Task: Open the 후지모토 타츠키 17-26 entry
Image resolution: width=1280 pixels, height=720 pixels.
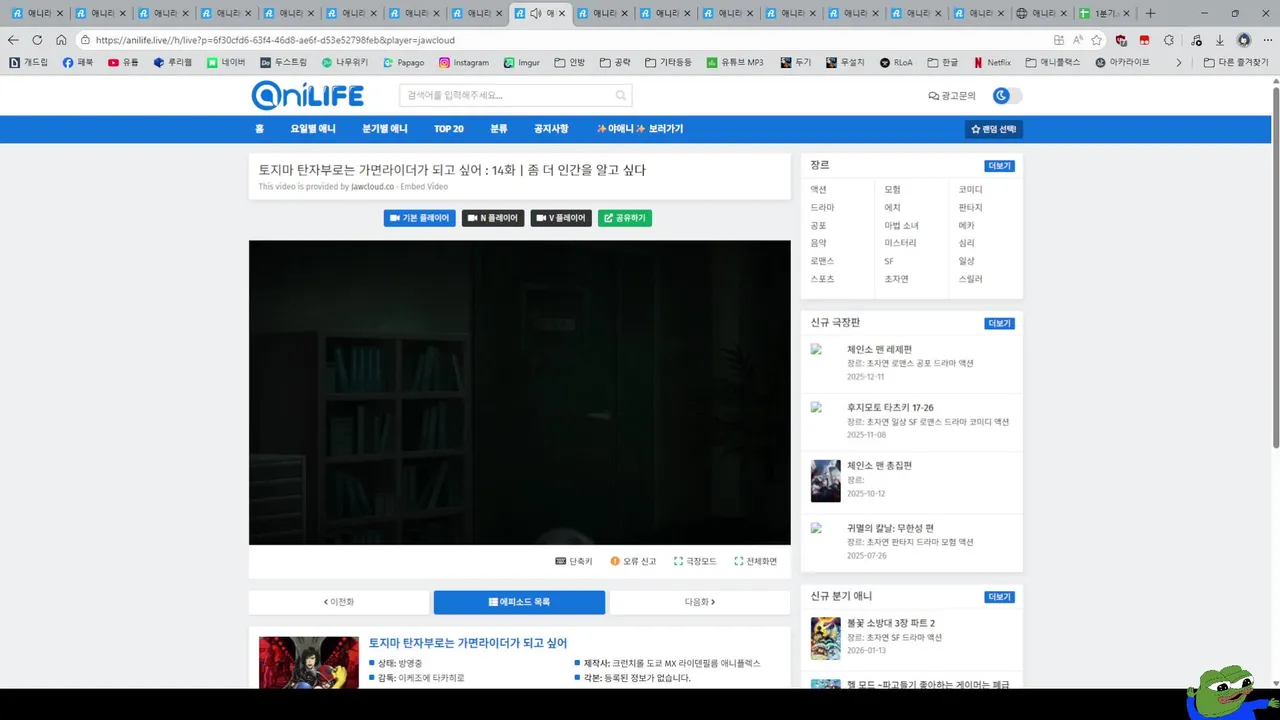Action: 891,408
